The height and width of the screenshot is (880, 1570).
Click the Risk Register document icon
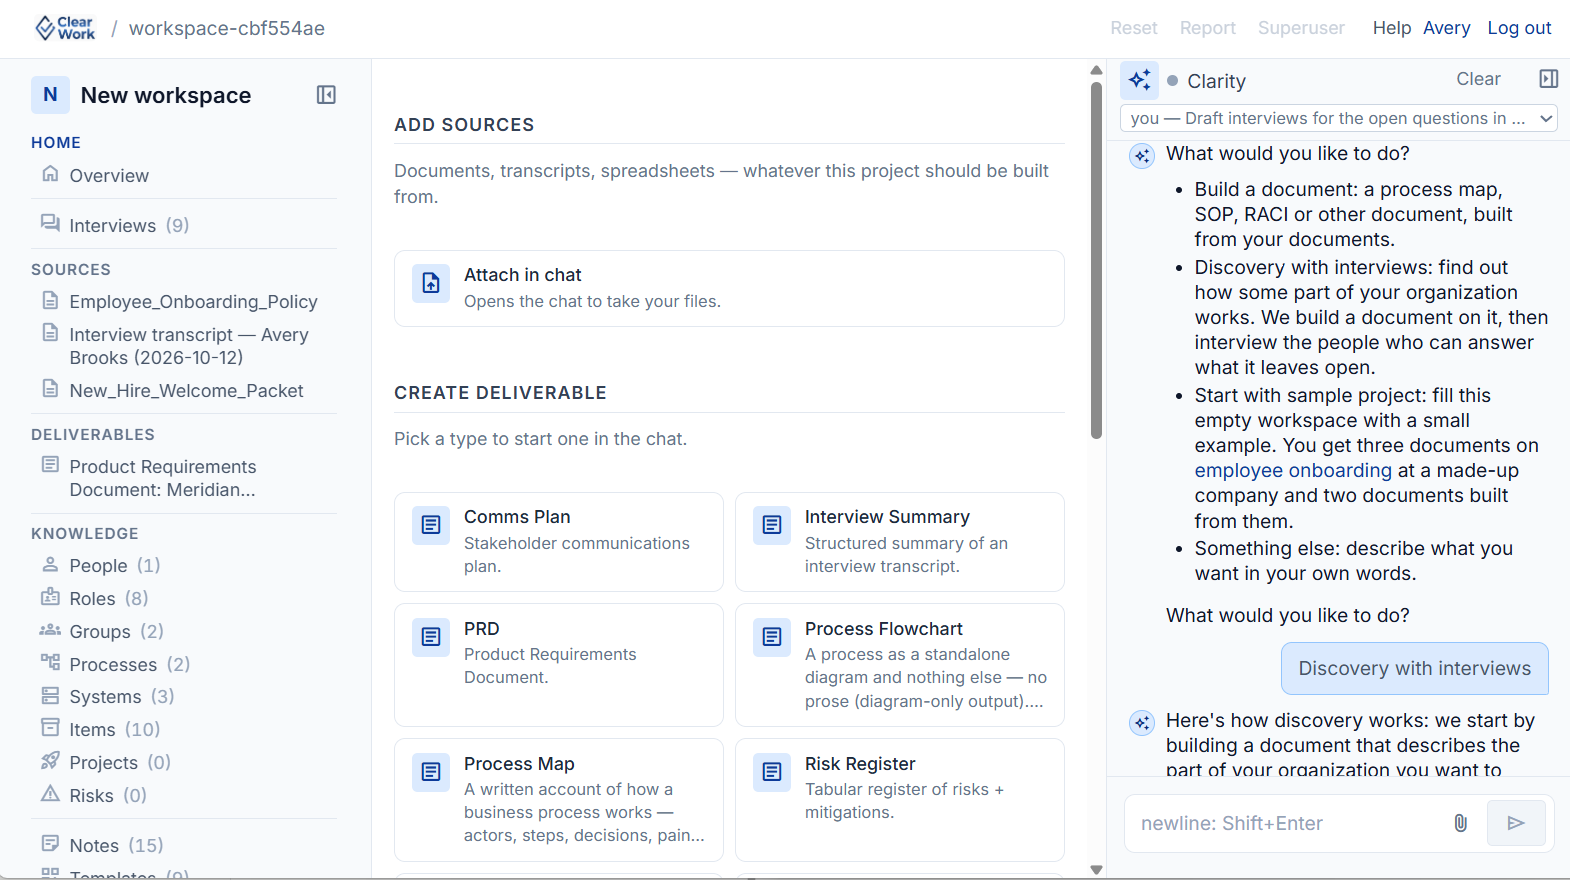(x=772, y=772)
